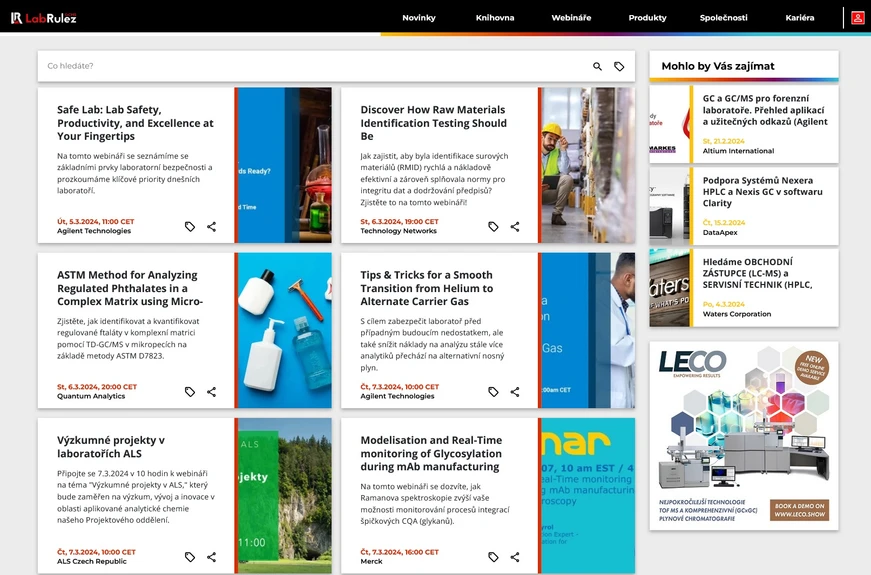
Task: Click the search magnifier icon
Action: tap(598, 67)
